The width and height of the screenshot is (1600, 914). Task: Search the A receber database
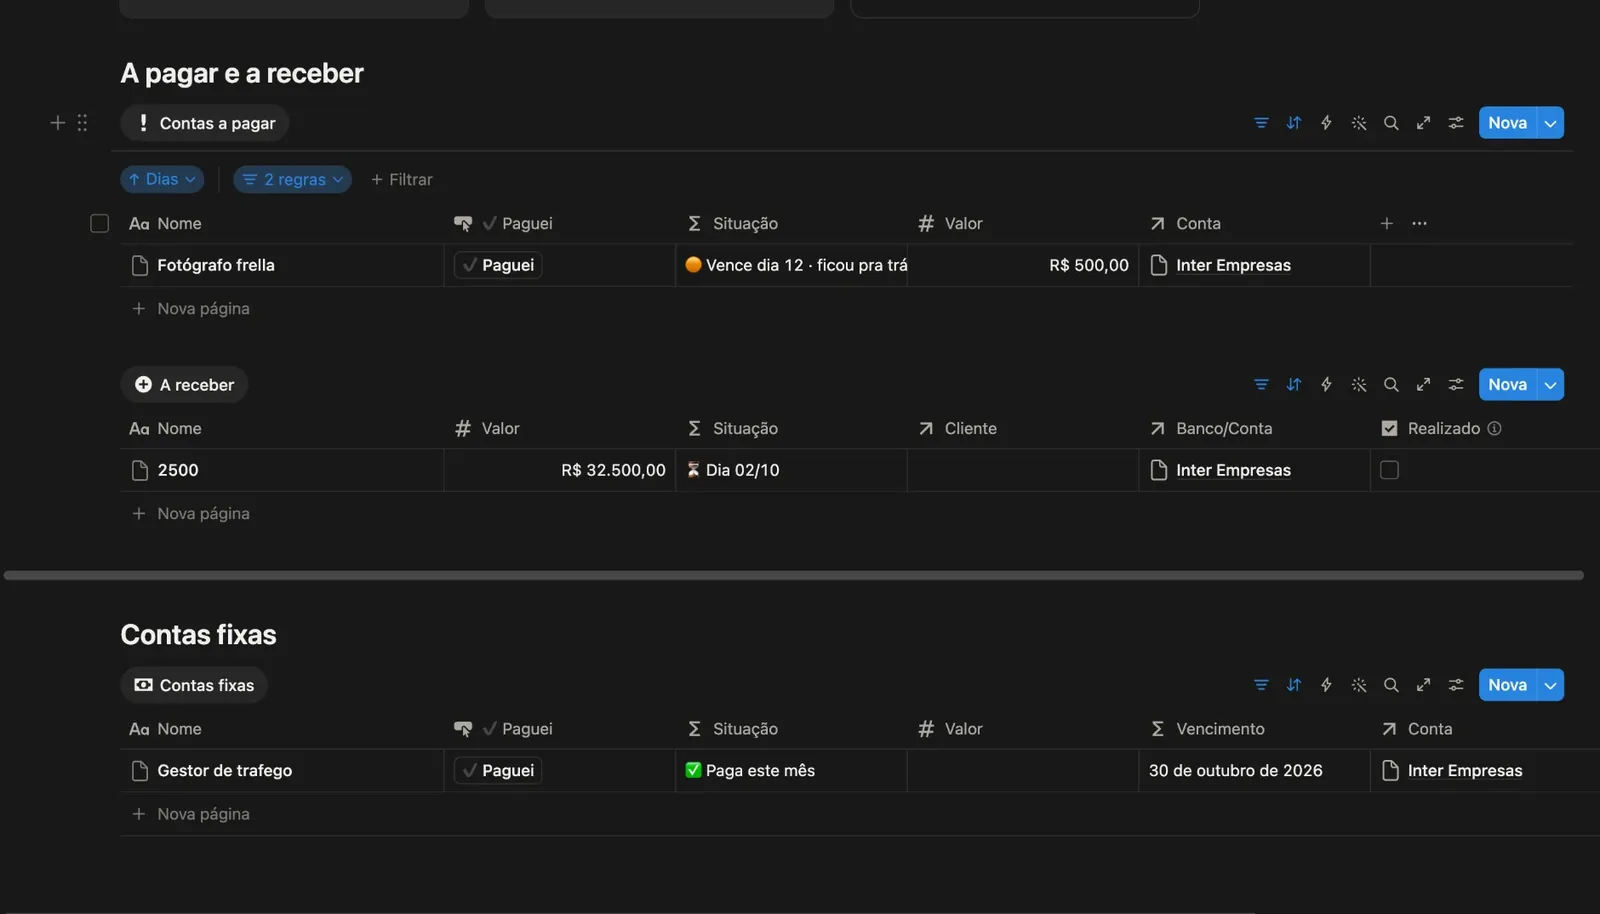click(x=1391, y=385)
